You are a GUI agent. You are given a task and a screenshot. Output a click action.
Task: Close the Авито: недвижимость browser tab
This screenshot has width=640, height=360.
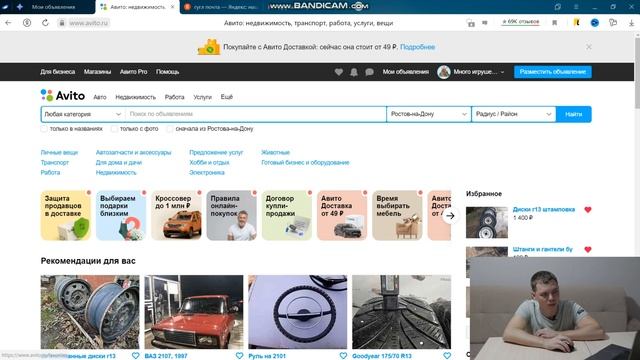172,7
